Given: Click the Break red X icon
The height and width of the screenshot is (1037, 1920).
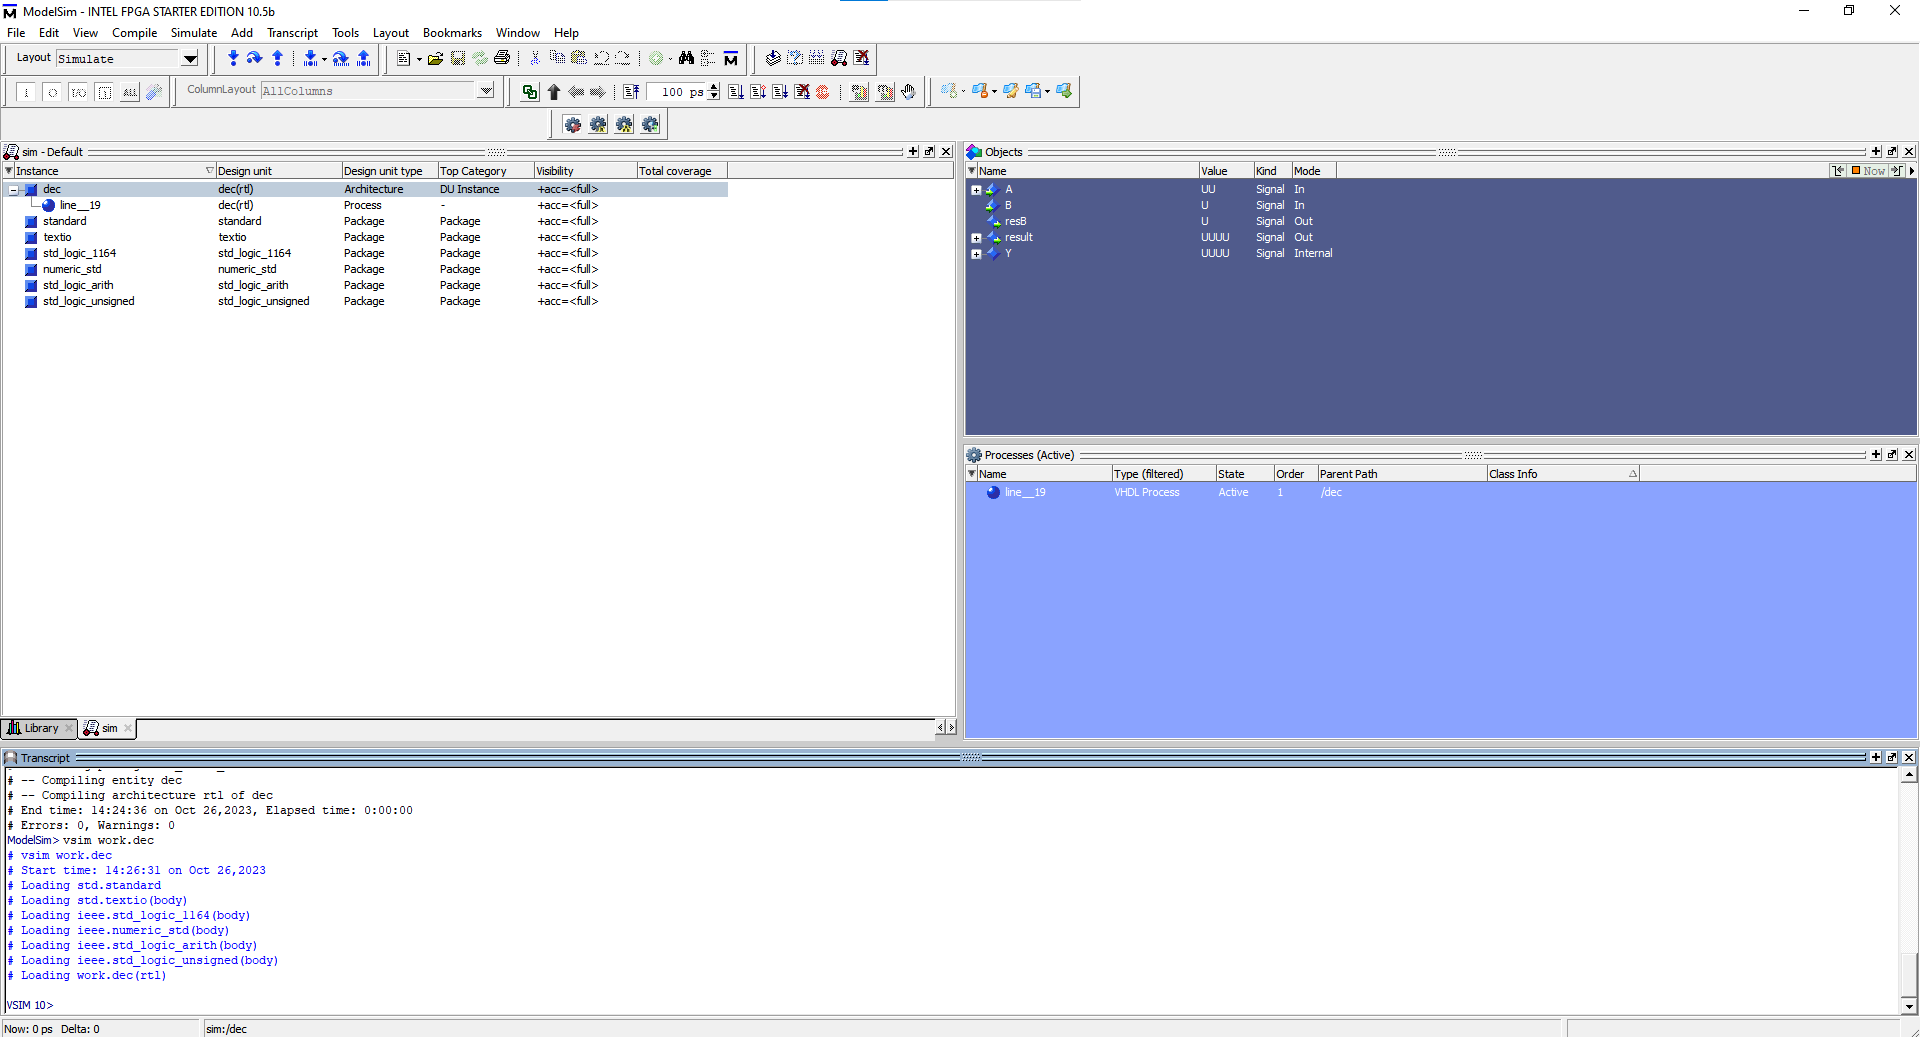Looking at the screenshot, I should click(x=861, y=59).
